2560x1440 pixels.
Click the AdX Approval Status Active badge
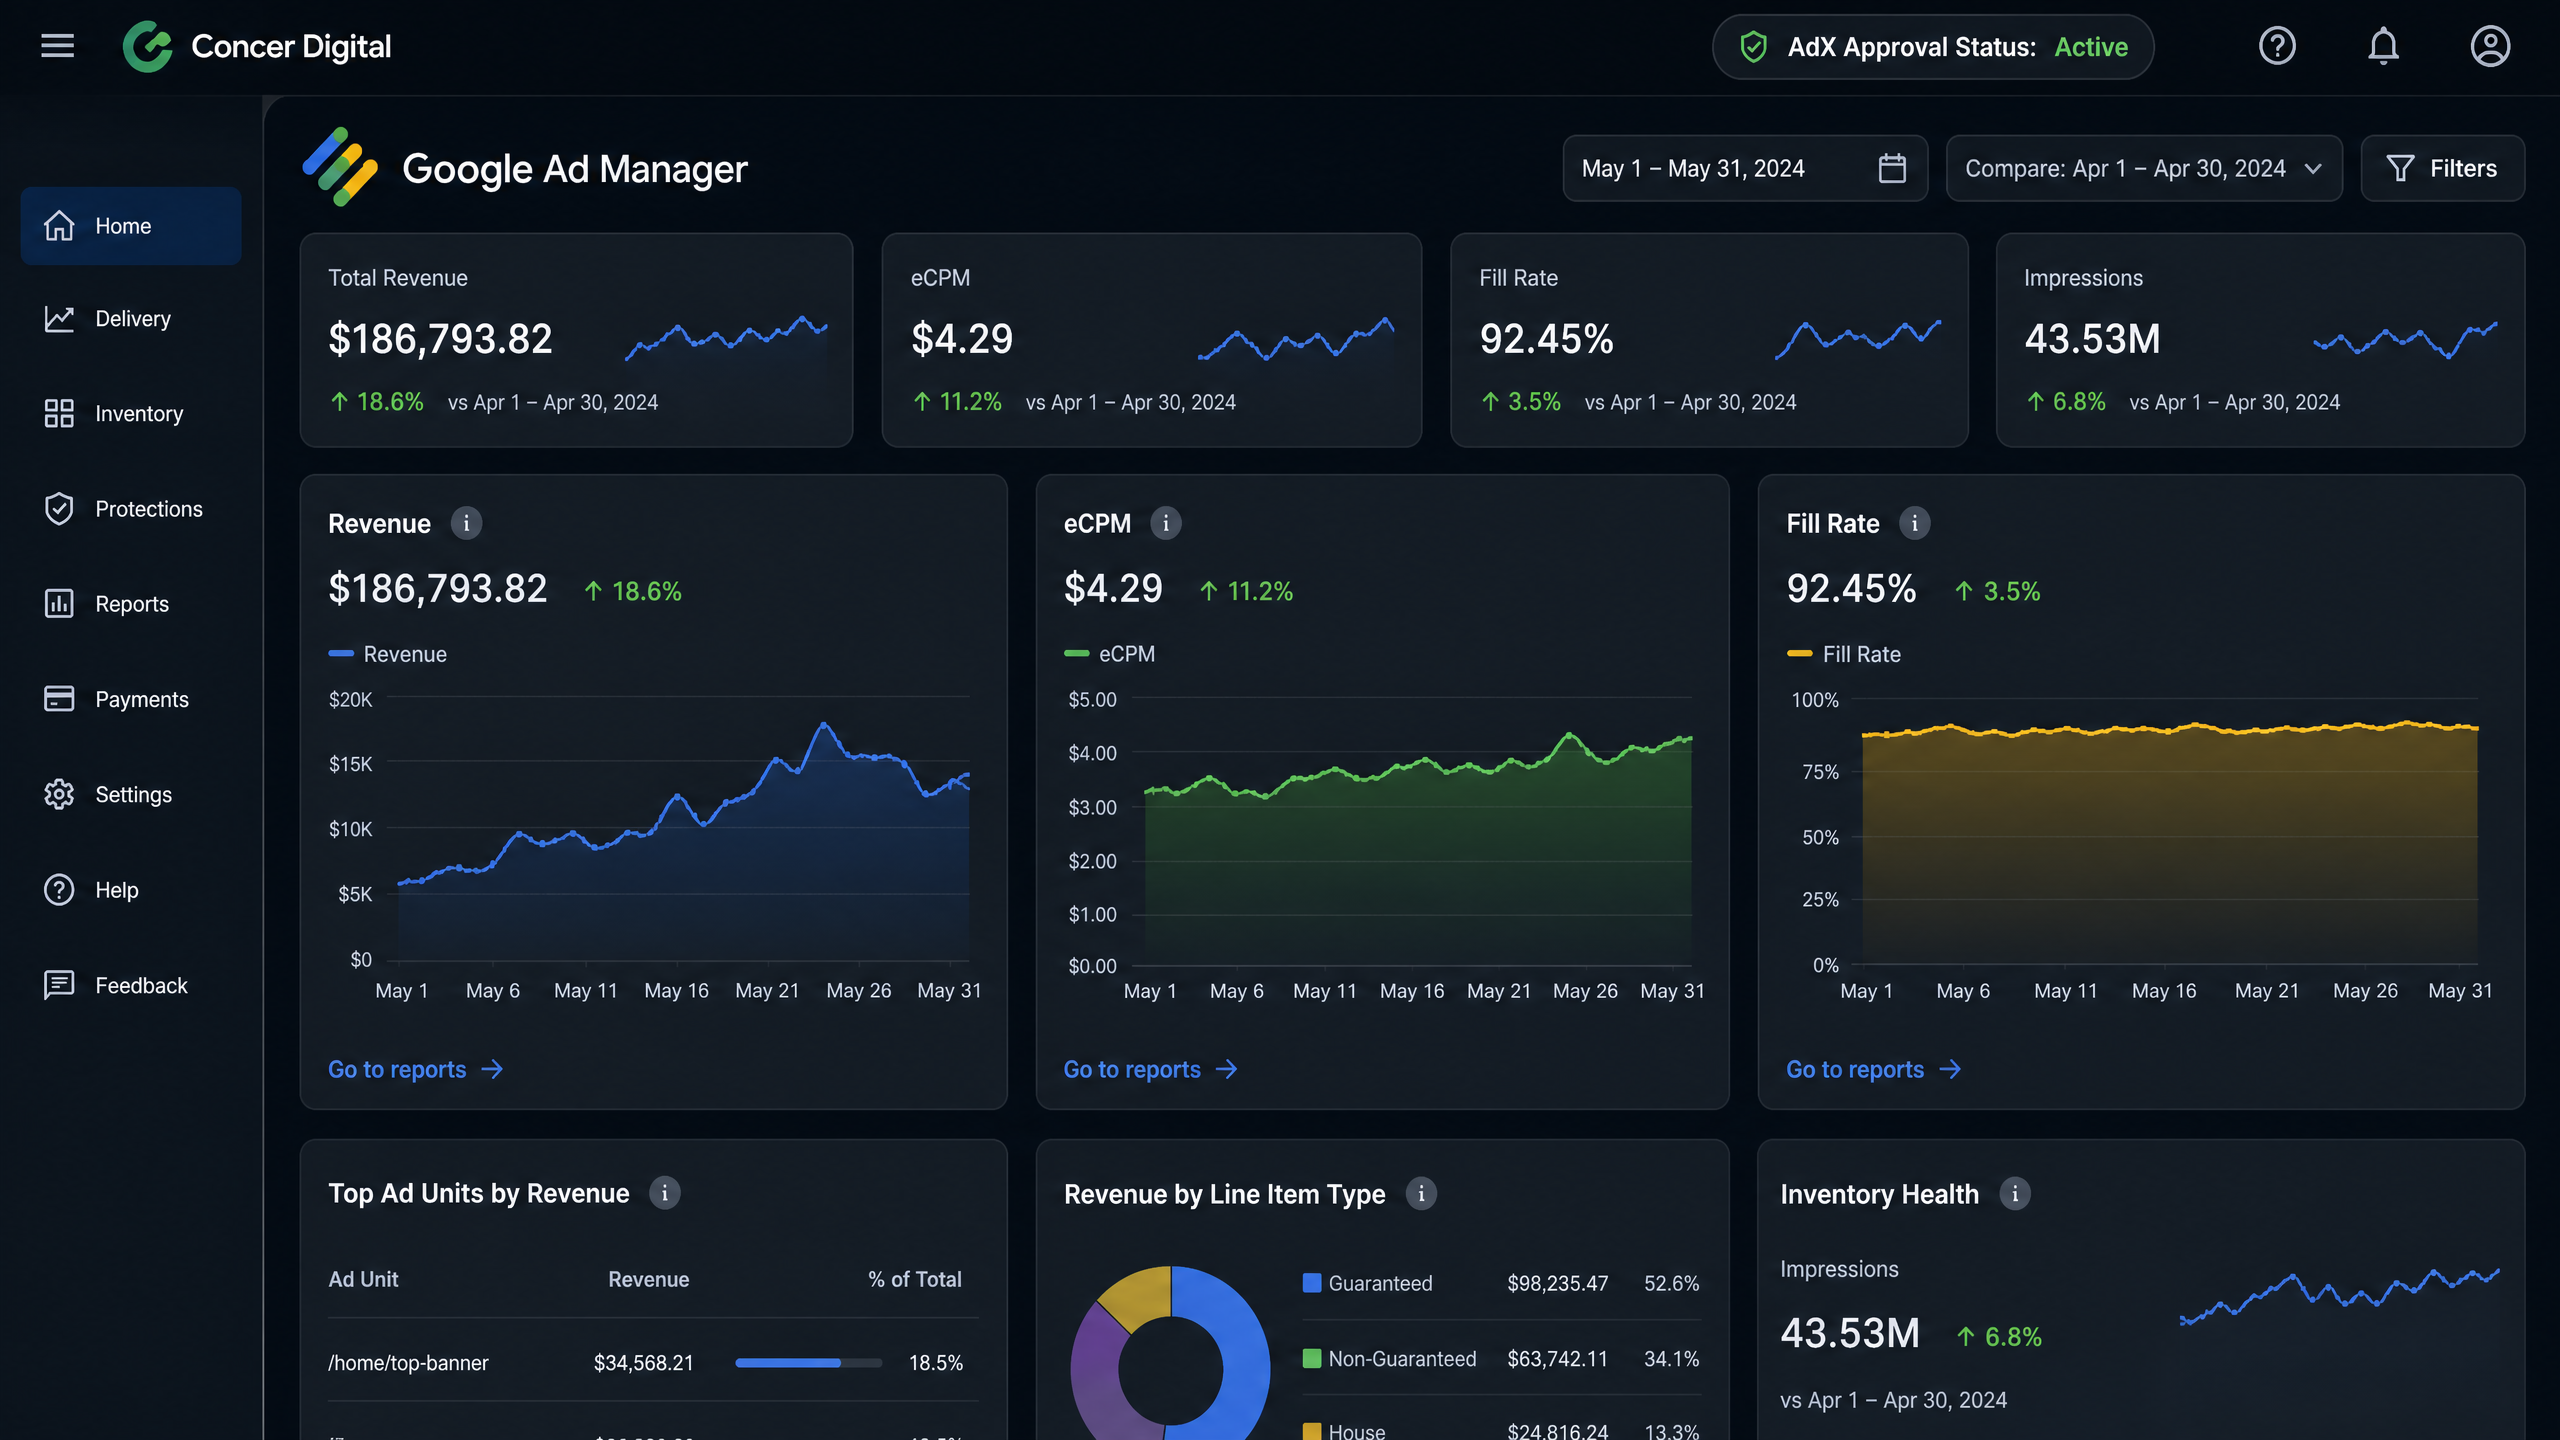click(1932, 47)
